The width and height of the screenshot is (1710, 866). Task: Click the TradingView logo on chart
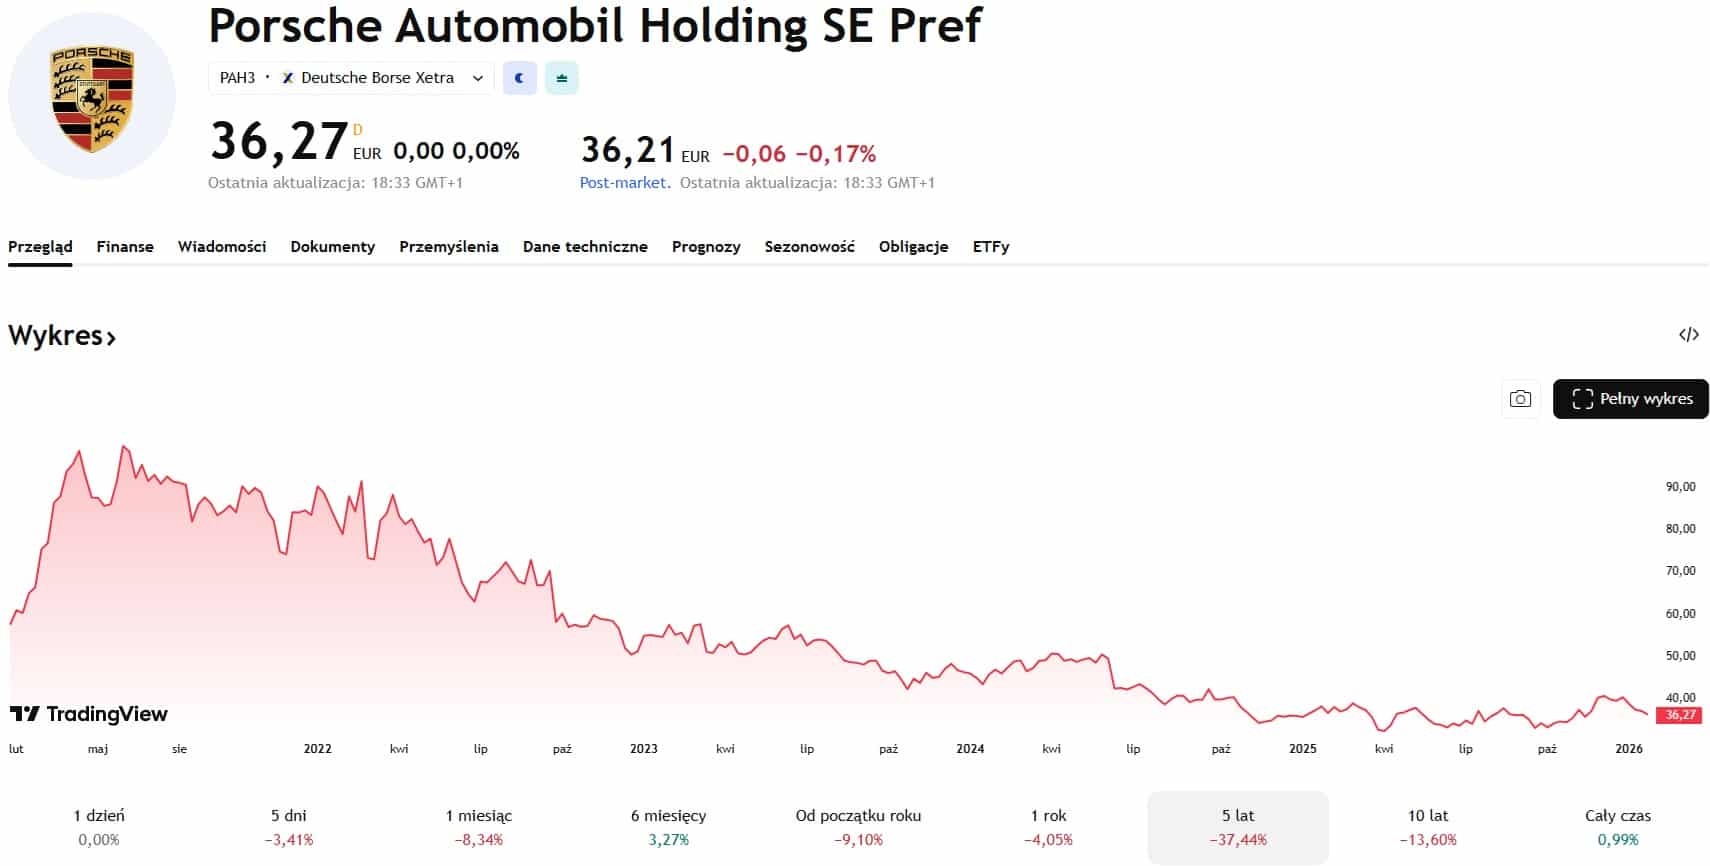[x=89, y=714]
